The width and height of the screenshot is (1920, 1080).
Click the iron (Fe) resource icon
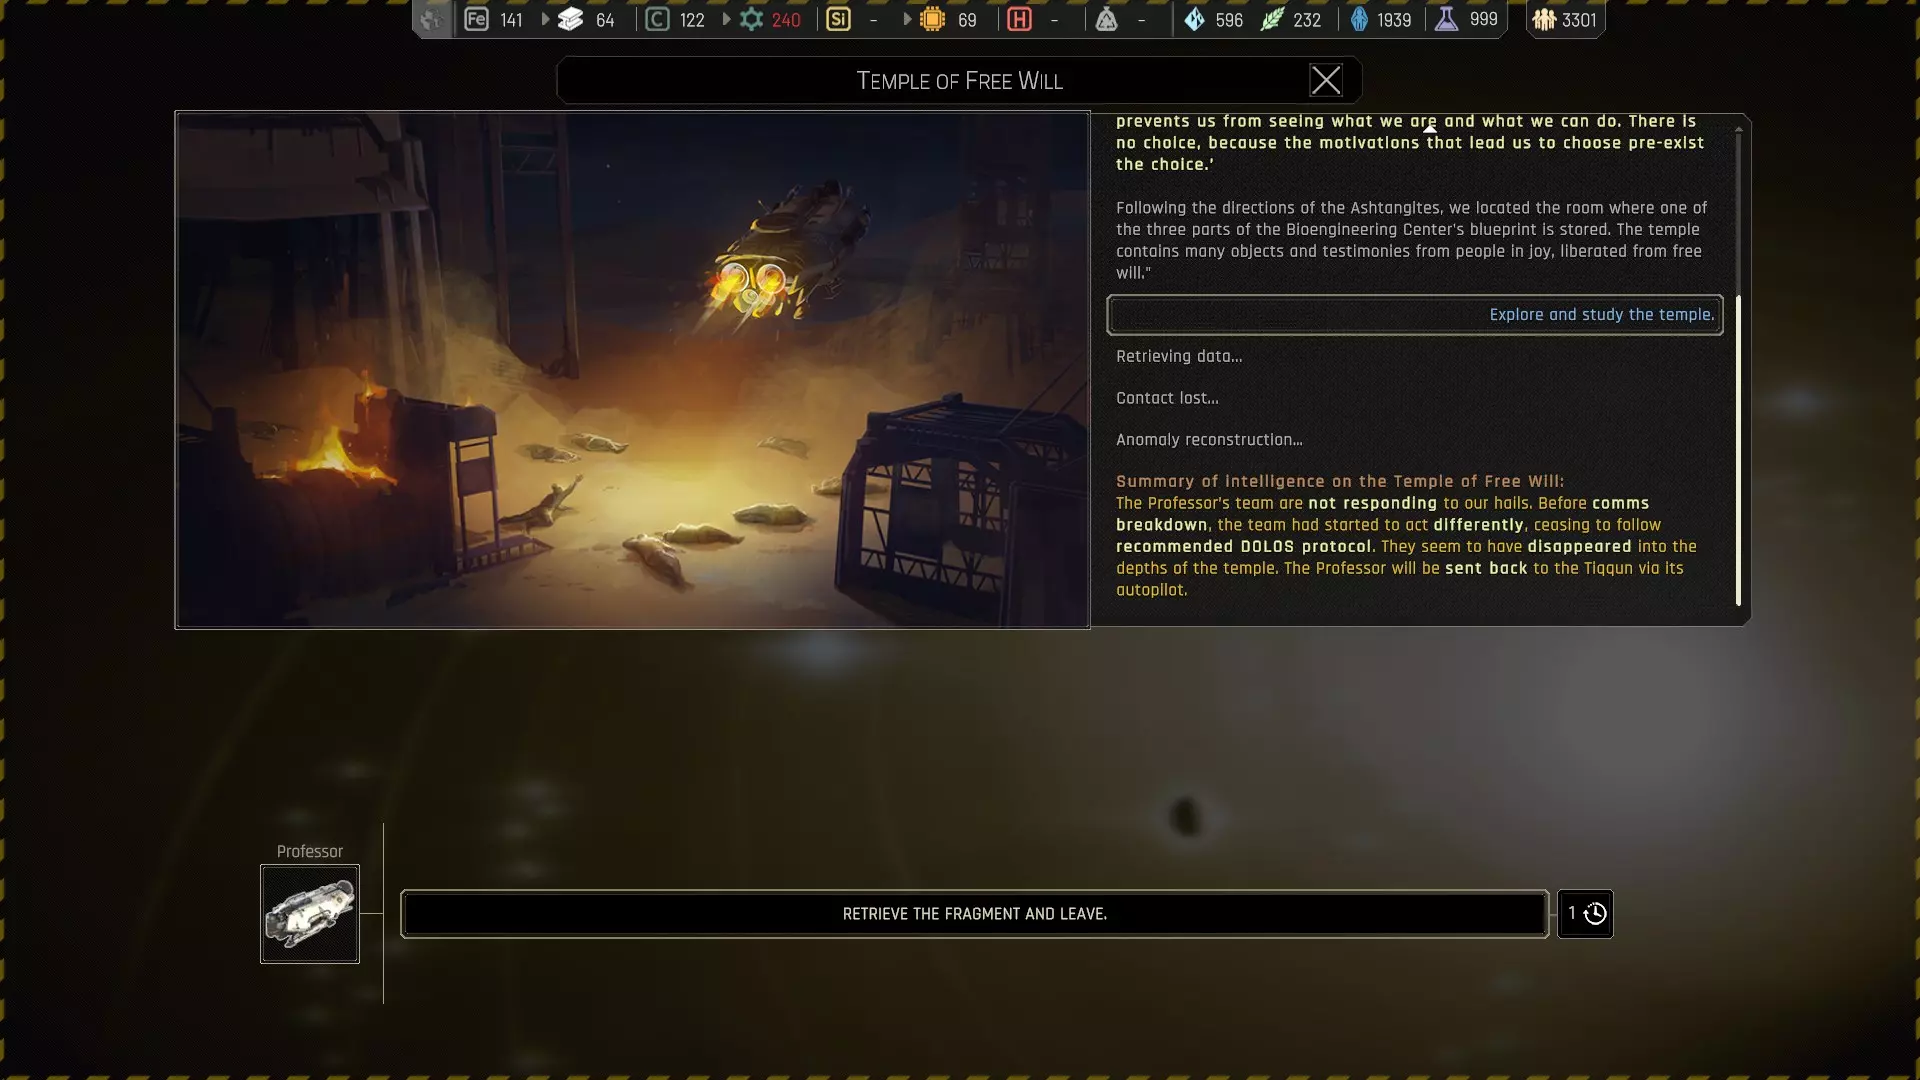click(x=477, y=19)
